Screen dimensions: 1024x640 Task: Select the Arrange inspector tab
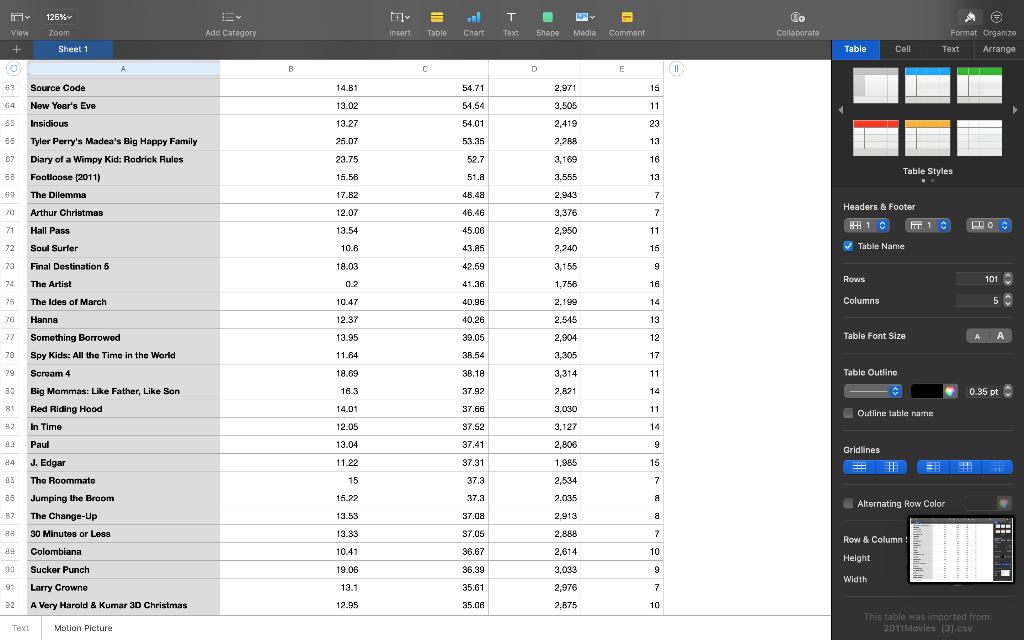click(x=999, y=49)
